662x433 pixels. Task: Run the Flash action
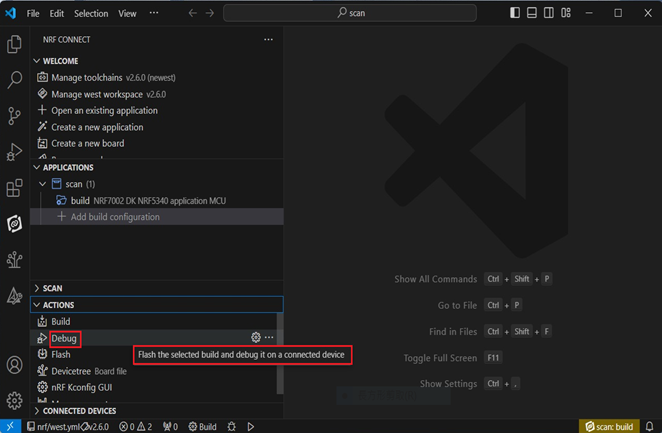(61, 354)
